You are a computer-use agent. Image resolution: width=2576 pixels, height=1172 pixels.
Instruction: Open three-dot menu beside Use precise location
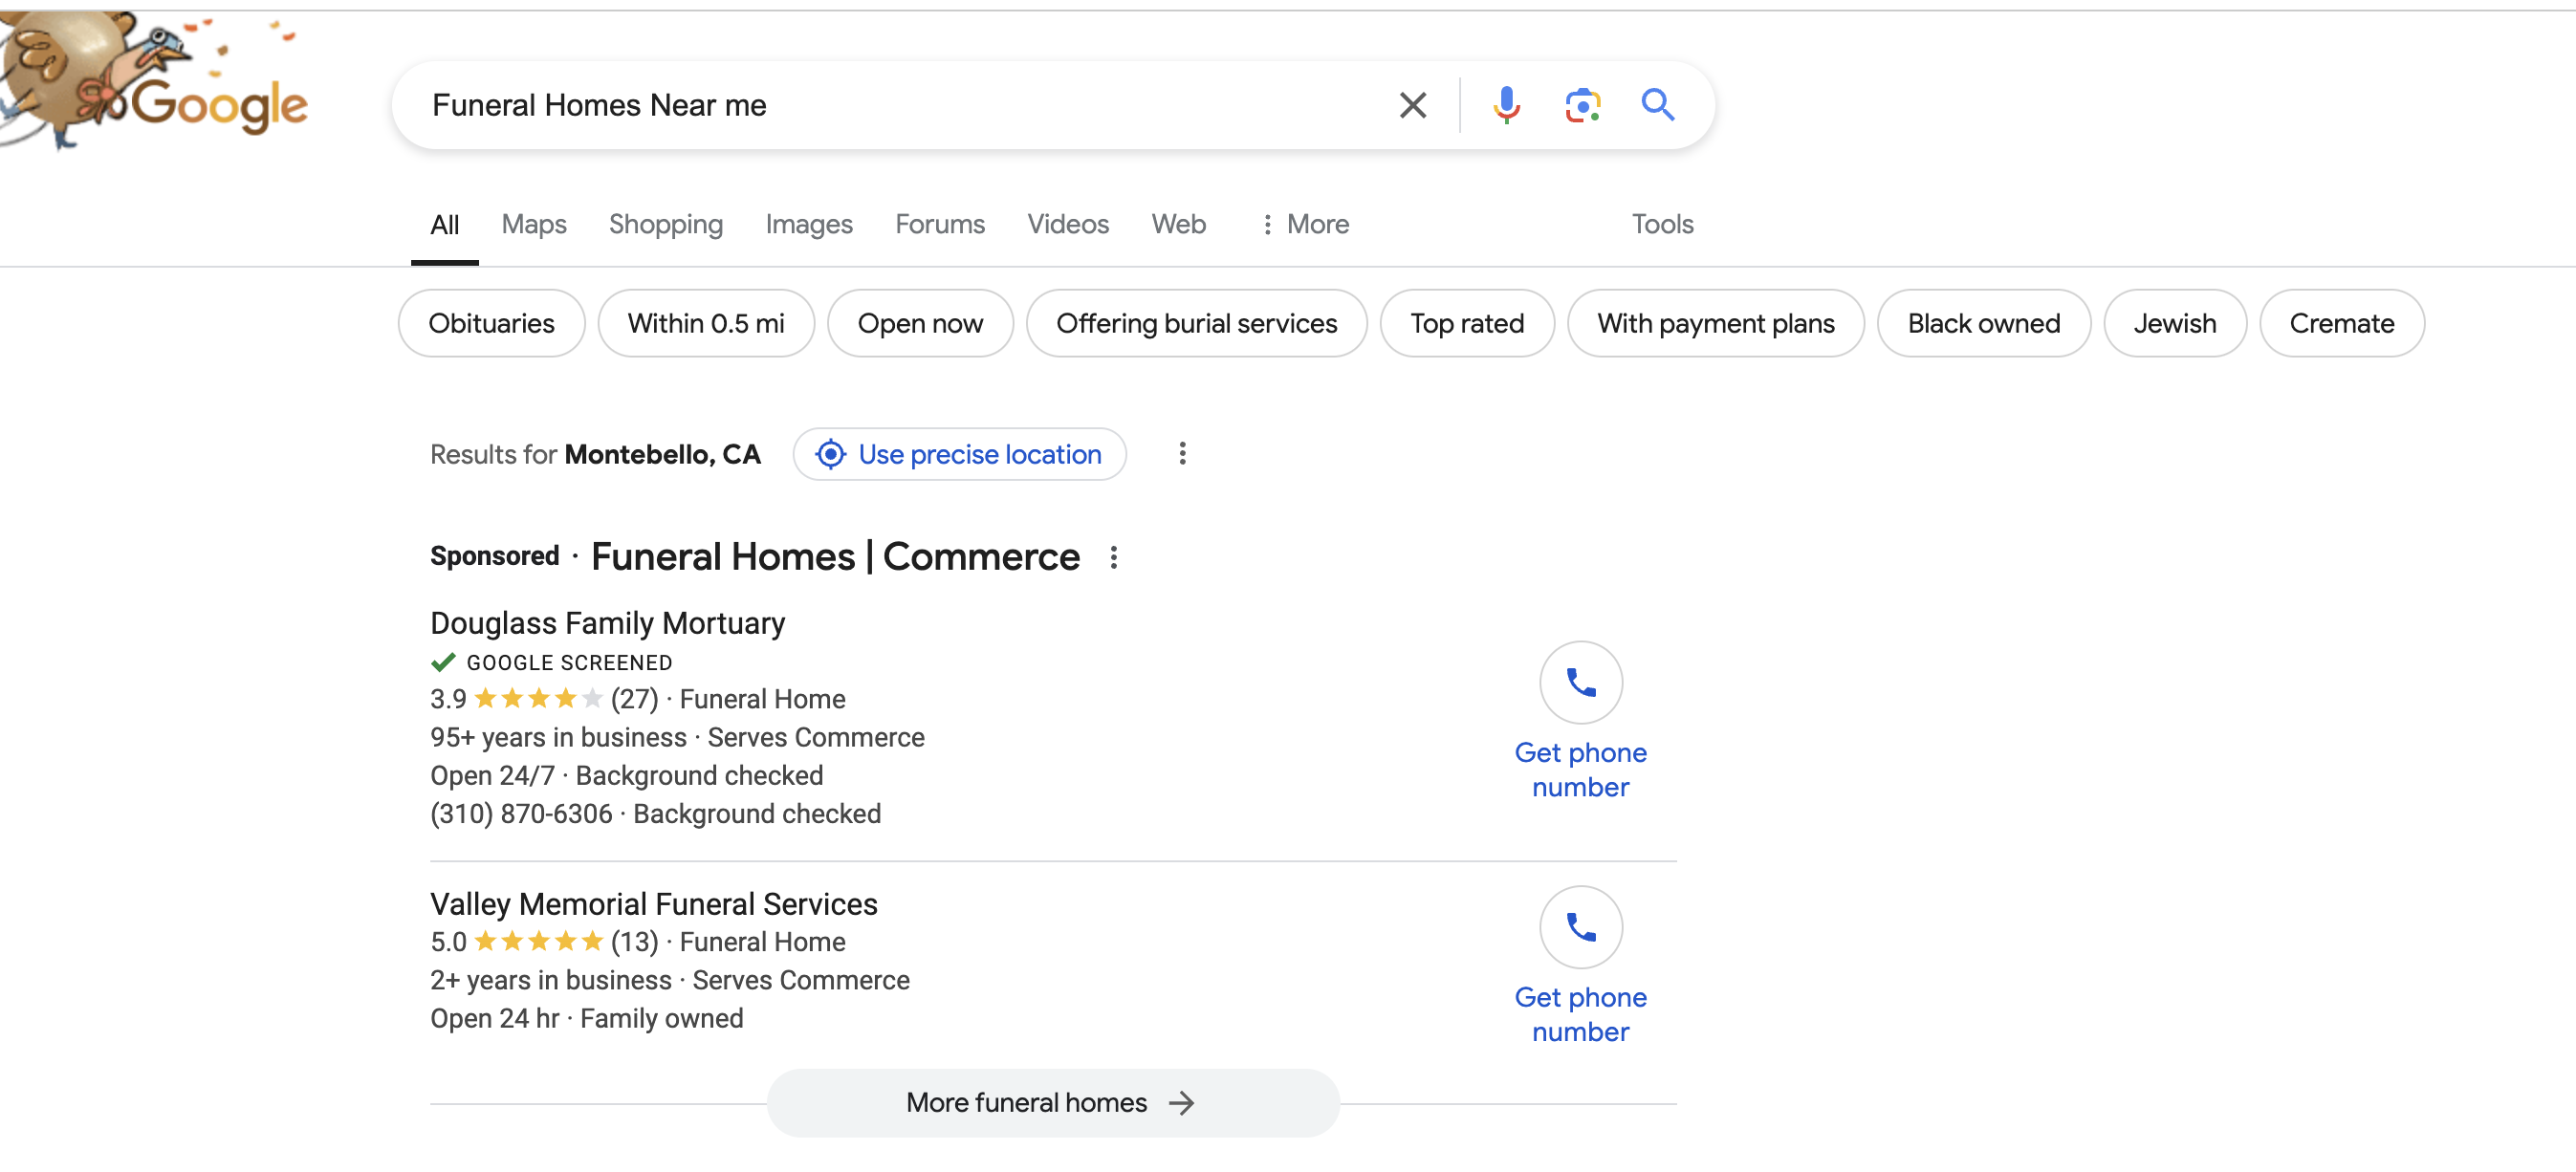(x=1182, y=454)
